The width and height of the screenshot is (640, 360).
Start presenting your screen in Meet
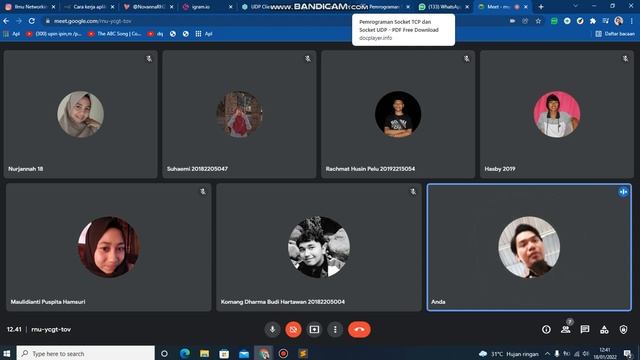click(x=314, y=329)
